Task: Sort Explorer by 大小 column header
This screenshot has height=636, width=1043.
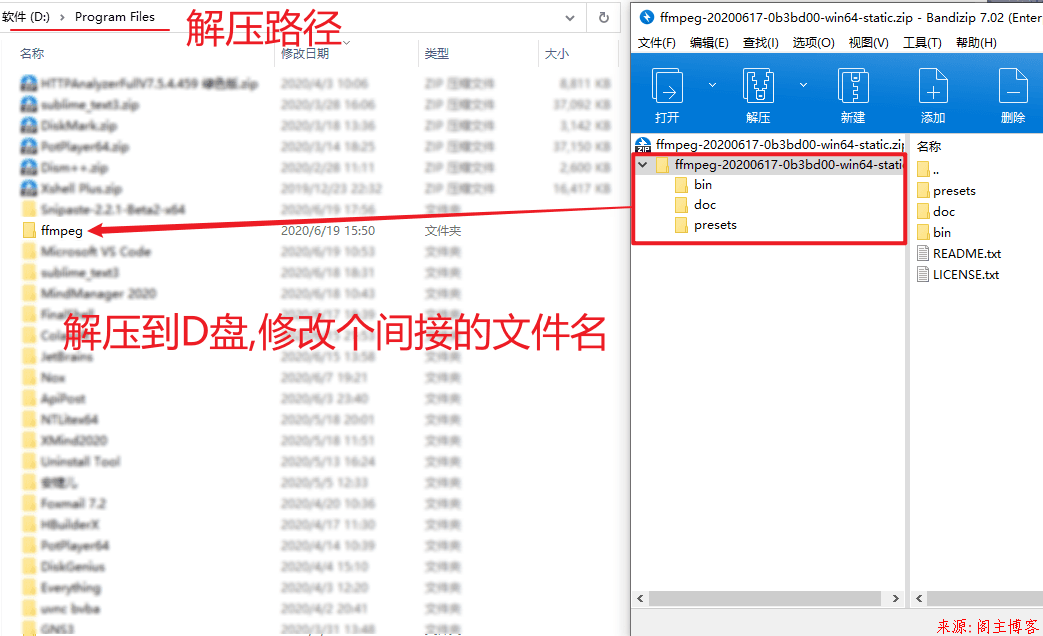Action: [x=557, y=53]
